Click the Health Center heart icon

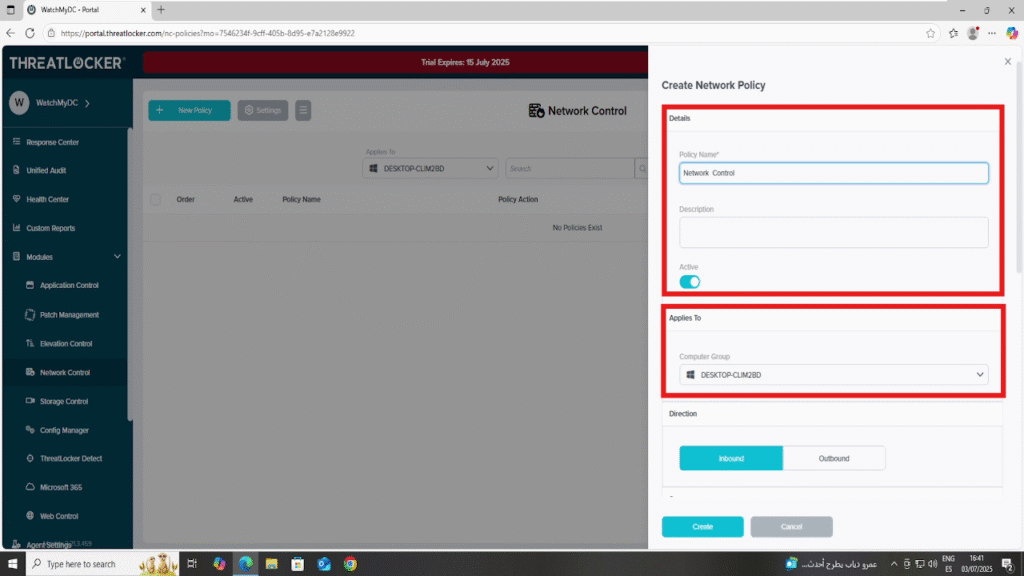coord(16,199)
